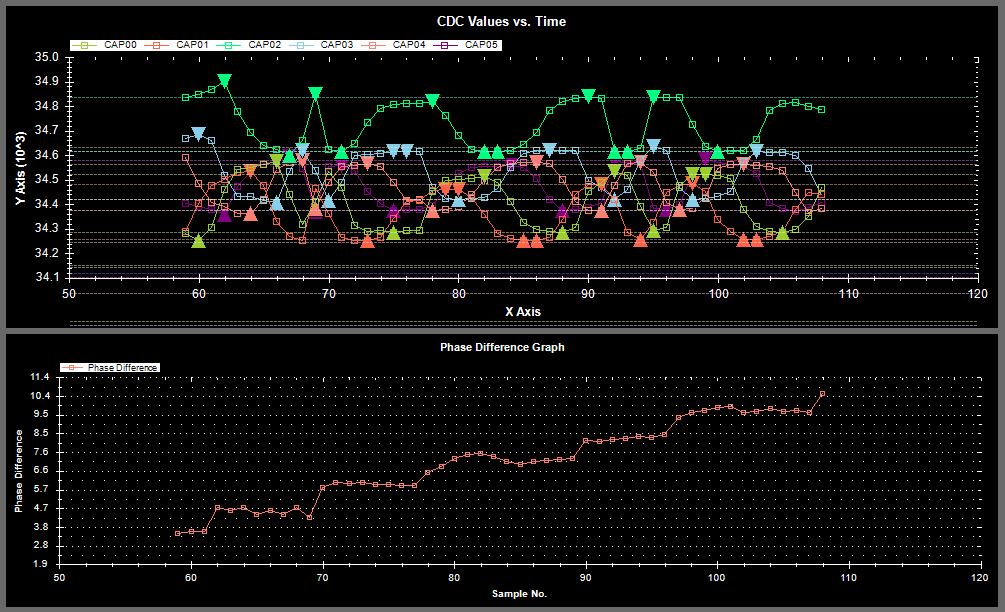Click the CAP02 green legend marker

[x=229, y=45]
